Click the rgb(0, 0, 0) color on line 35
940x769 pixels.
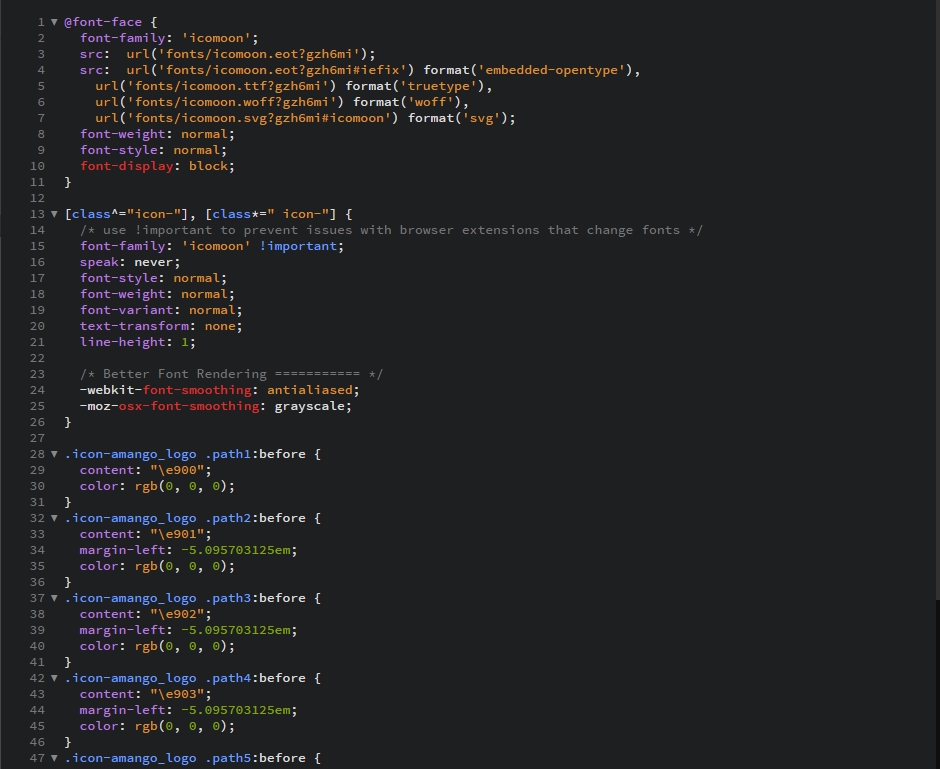point(181,566)
